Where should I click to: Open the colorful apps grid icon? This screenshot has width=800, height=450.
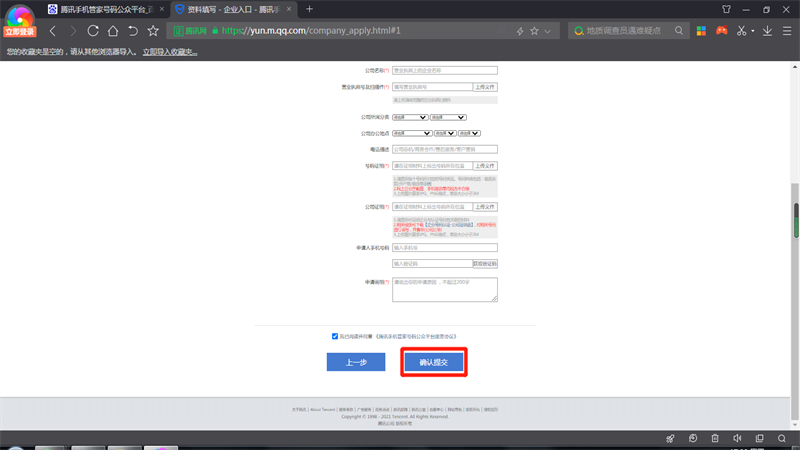[702, 31]
